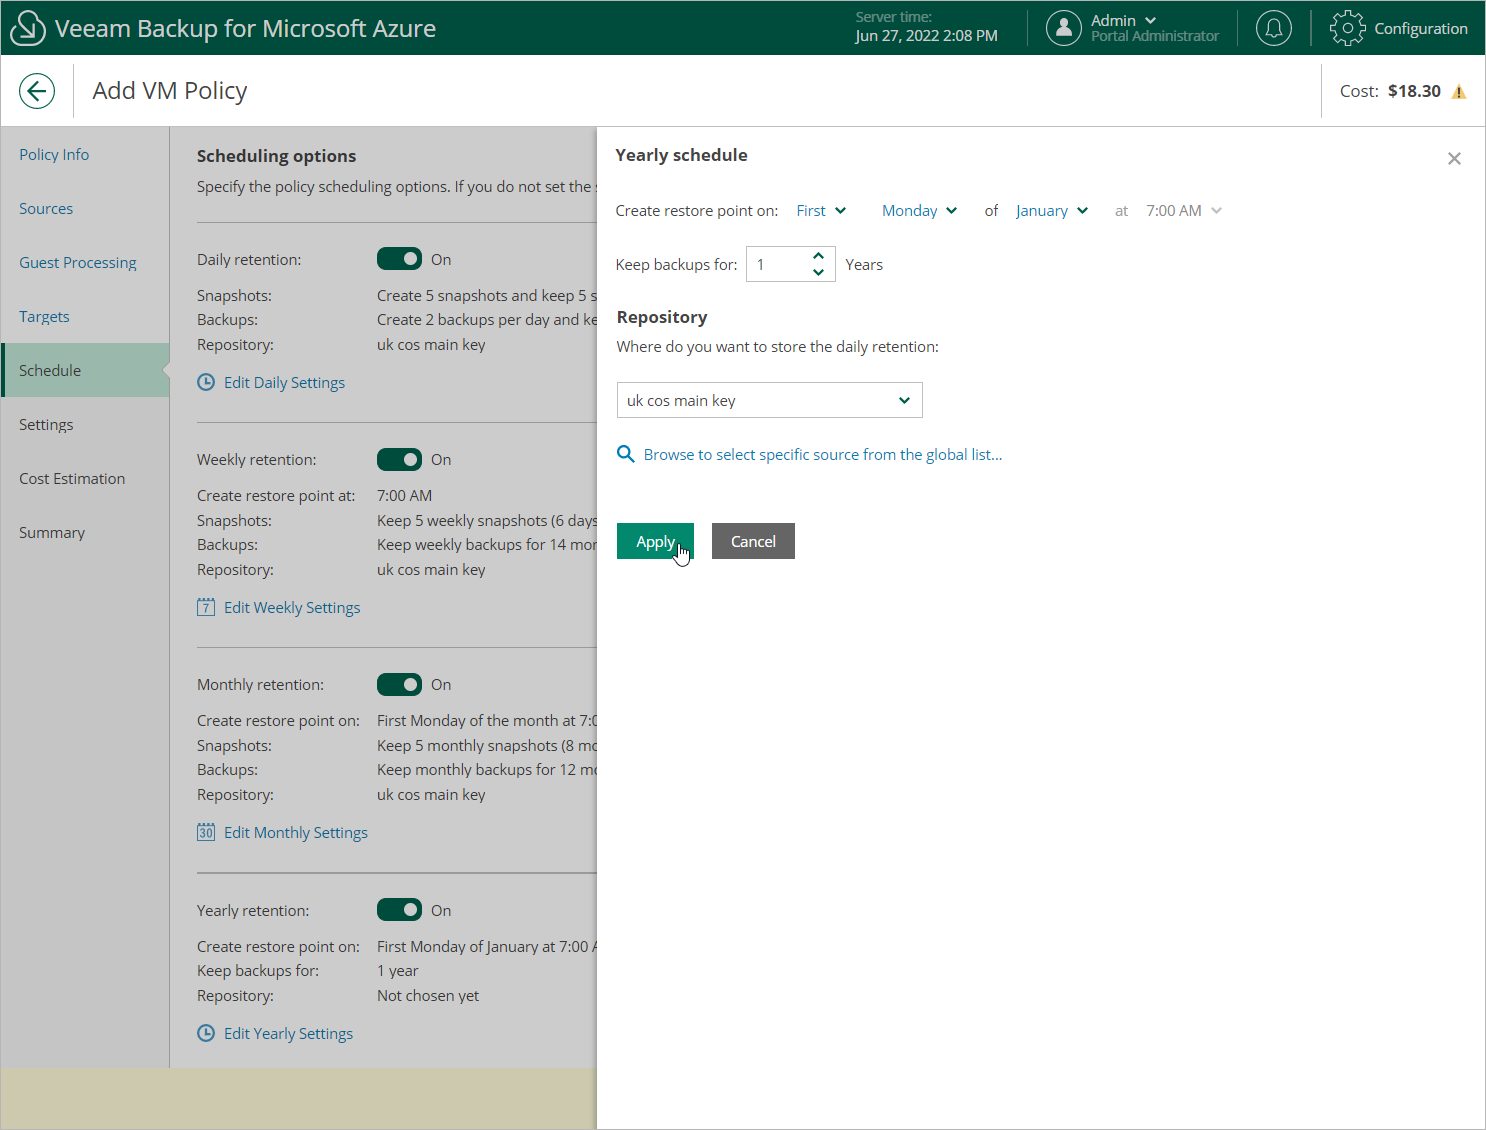Browse to select source from global list

823,454
